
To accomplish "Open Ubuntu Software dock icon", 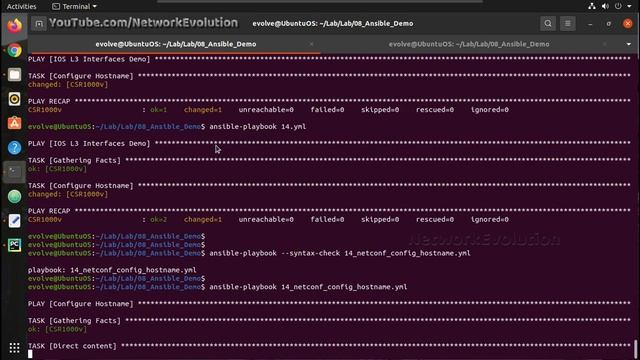I will coord(14,123).
